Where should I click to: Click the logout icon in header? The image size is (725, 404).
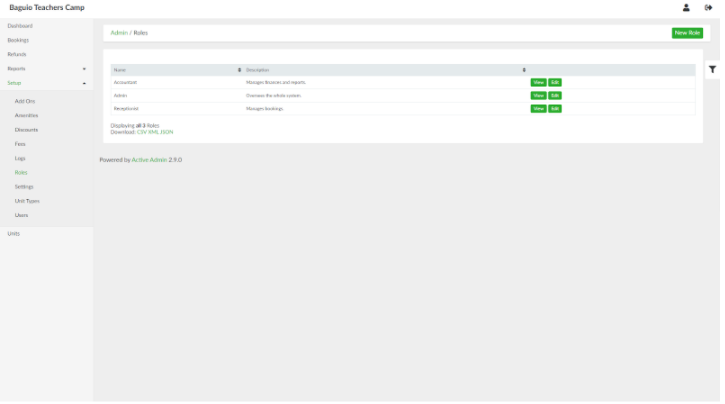coord(708,8)
